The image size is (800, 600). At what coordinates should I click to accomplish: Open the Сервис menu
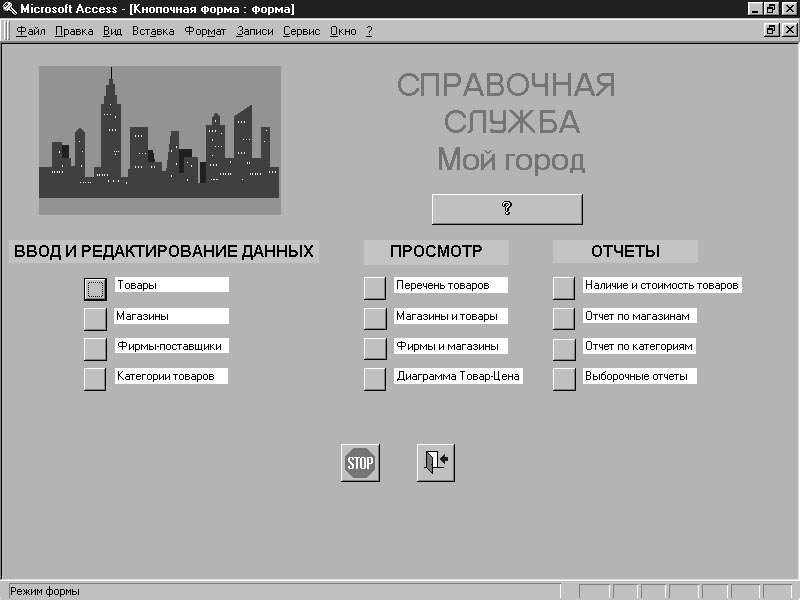[x=302, y=31]
